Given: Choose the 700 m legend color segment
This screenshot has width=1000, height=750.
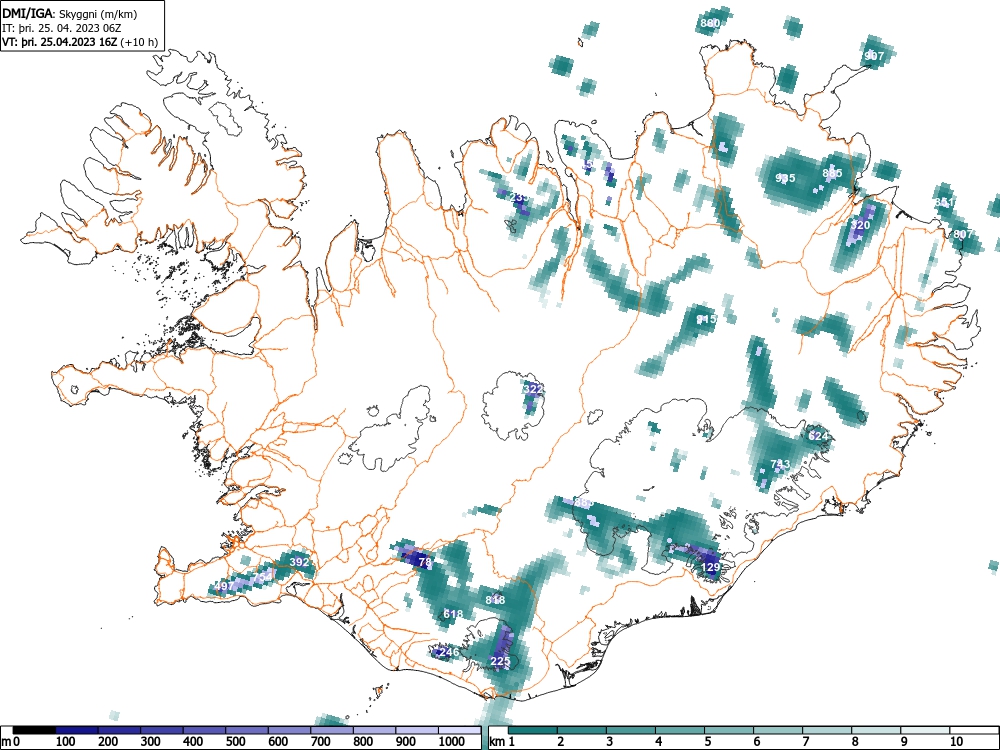Looking at the screenshot, I should coord(332,730).
